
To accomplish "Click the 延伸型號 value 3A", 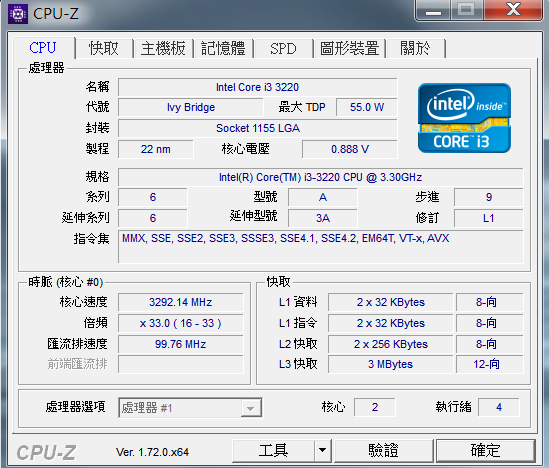I will point(322,218).
